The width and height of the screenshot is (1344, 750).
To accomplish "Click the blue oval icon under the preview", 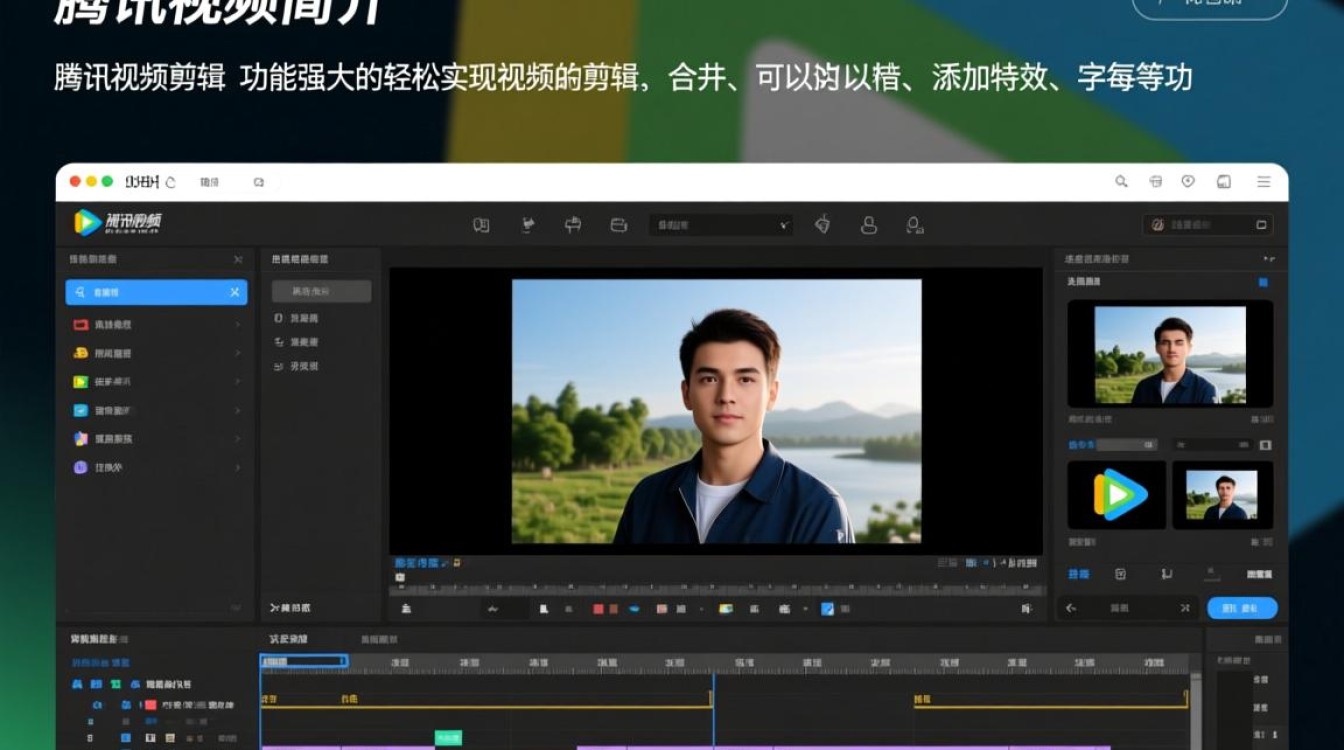I will point(634,608).
